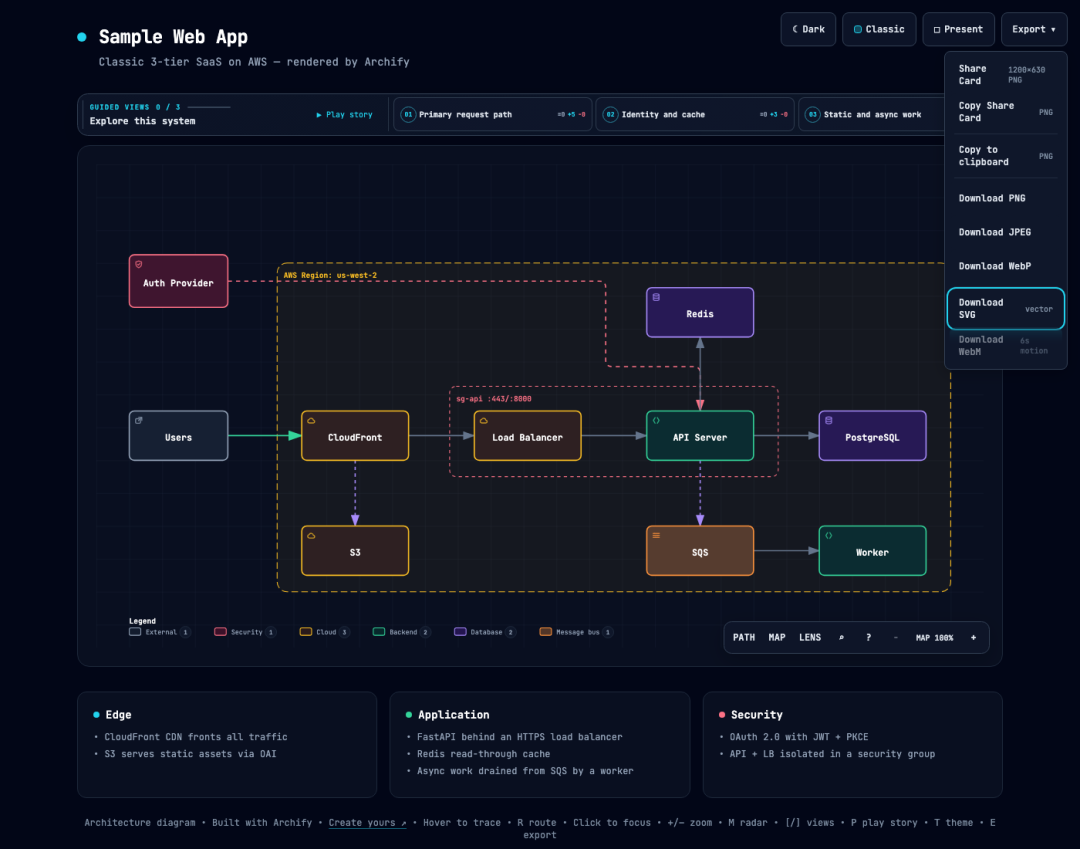Image resolution: width=1080 pixels, height=849 pixels.
Task: Choose Download PNG
Action: point(1006,198)
